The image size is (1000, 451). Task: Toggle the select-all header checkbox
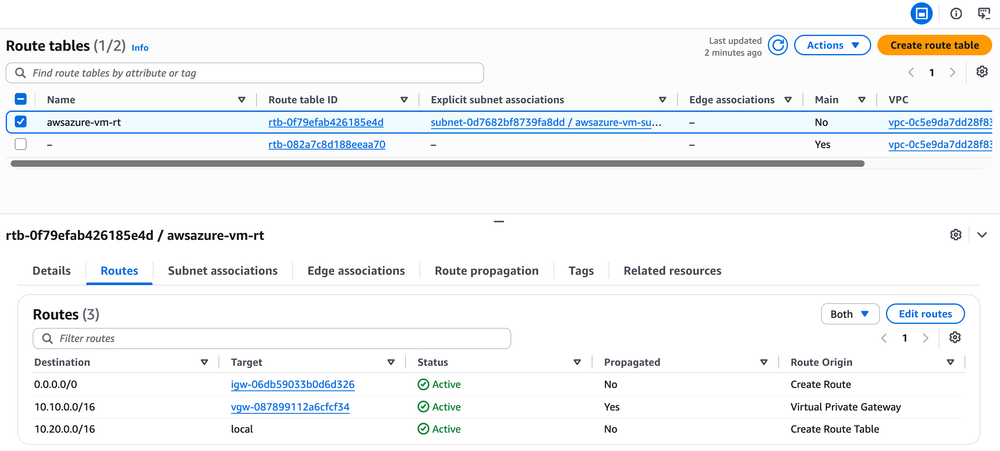tap(20, 99)
